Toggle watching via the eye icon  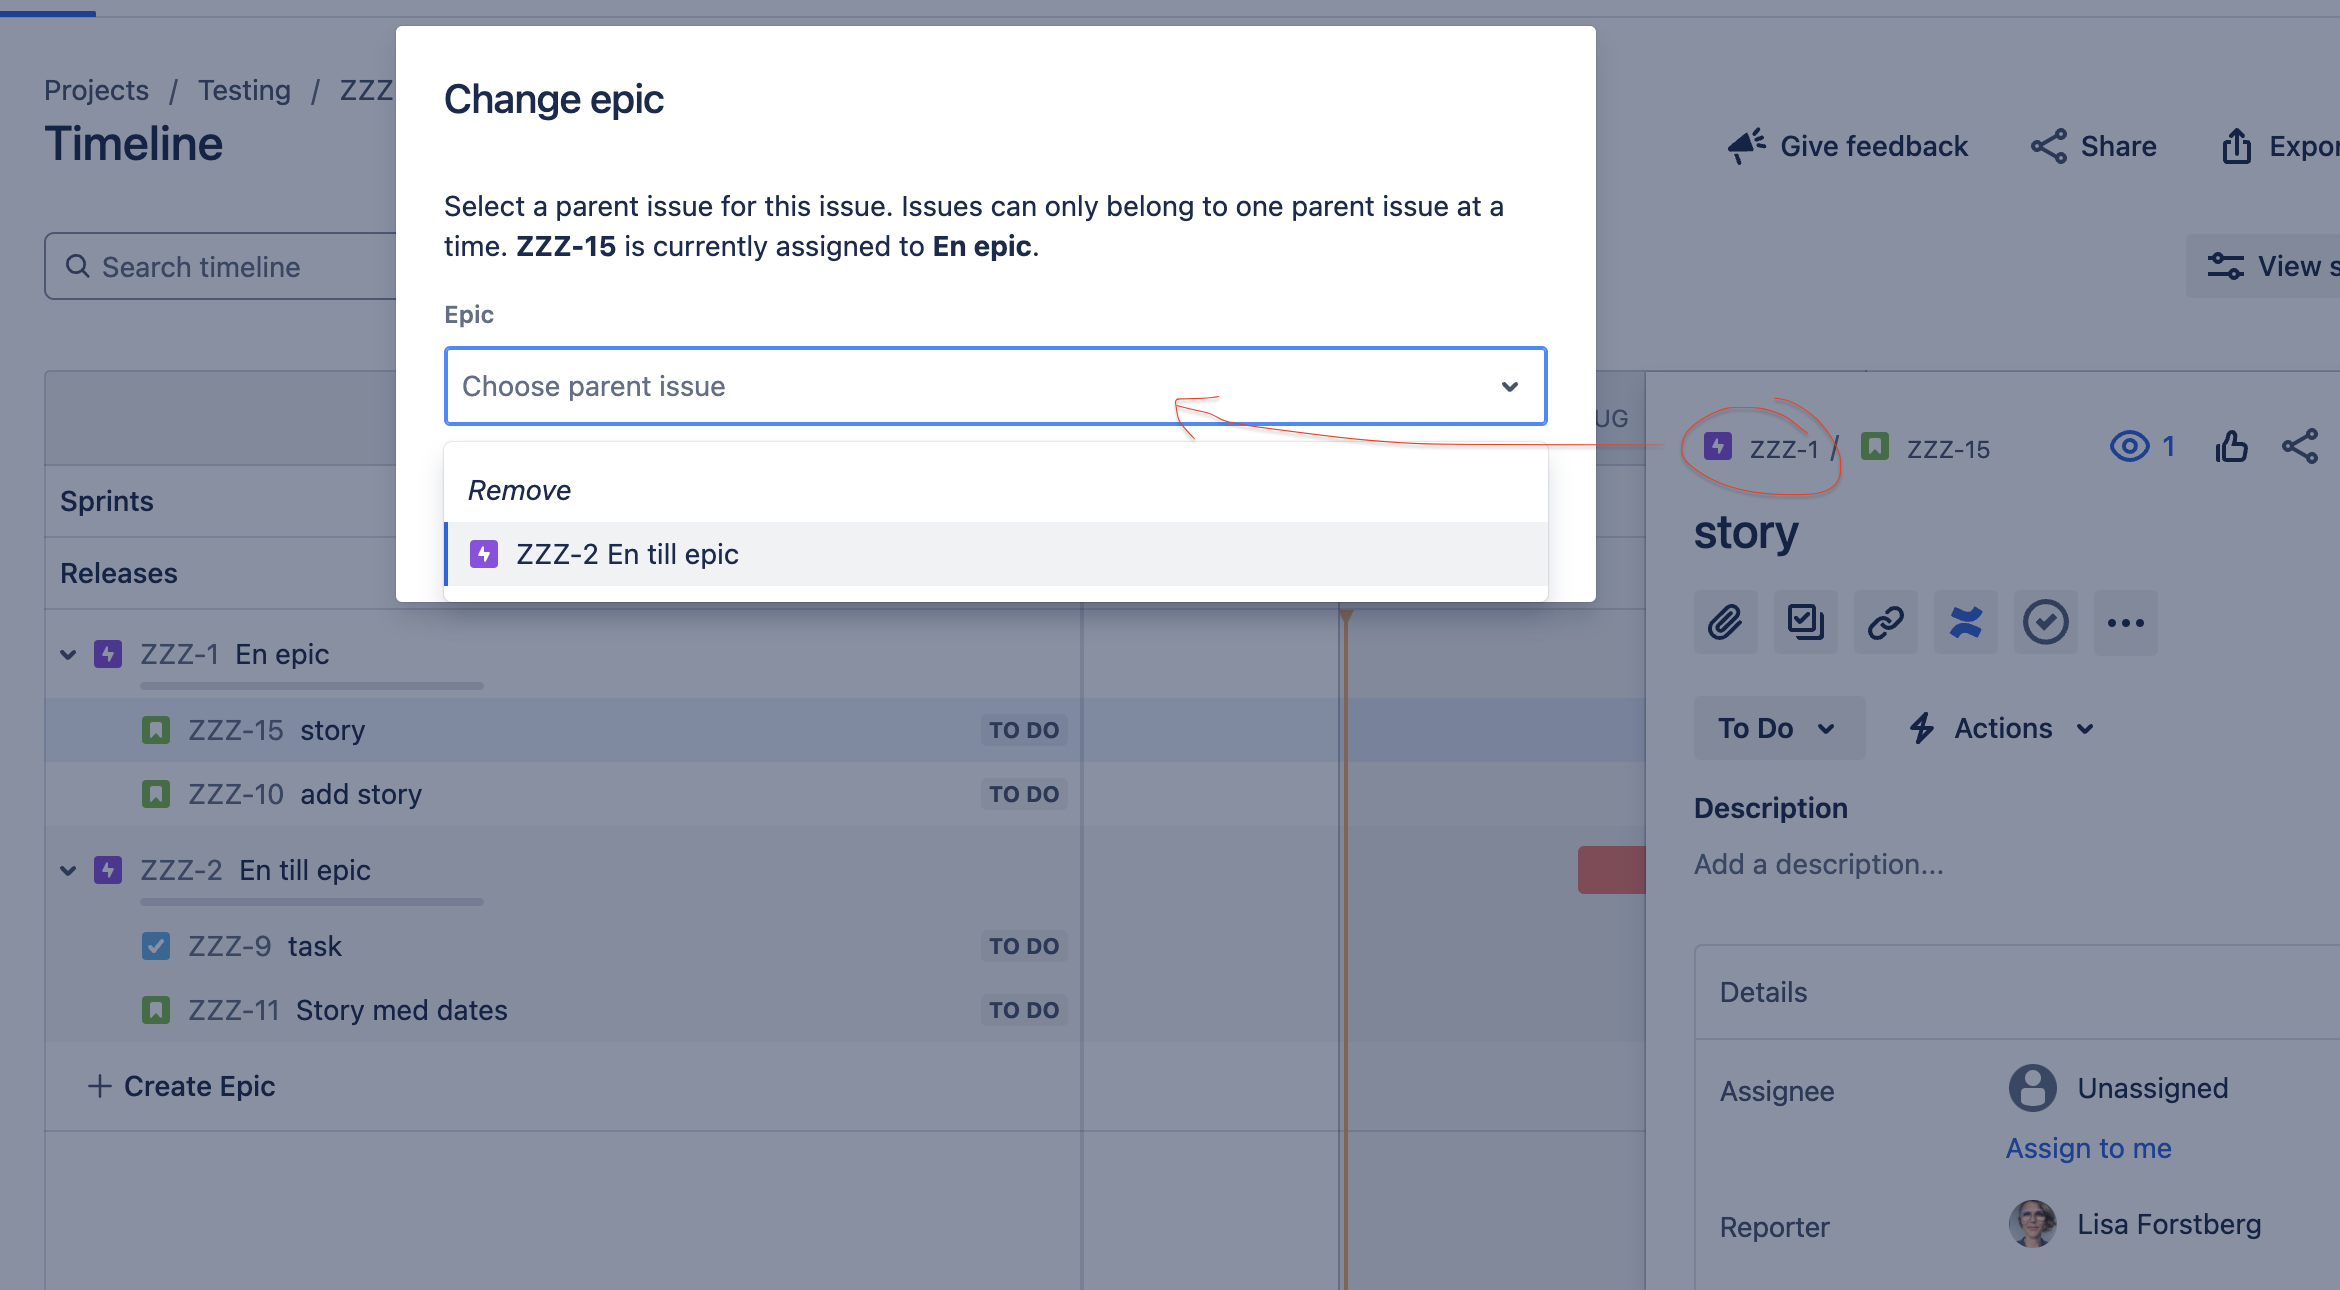[x=2131, y=447]
